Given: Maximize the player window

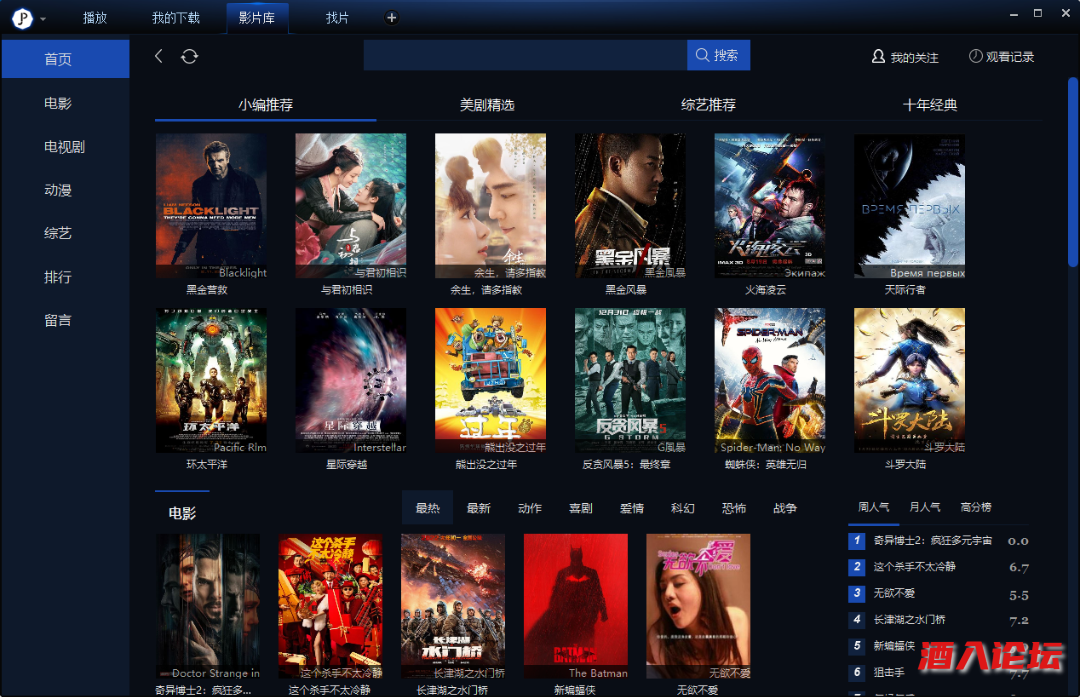Looking at the screenshot, I should click(1038, 13).
